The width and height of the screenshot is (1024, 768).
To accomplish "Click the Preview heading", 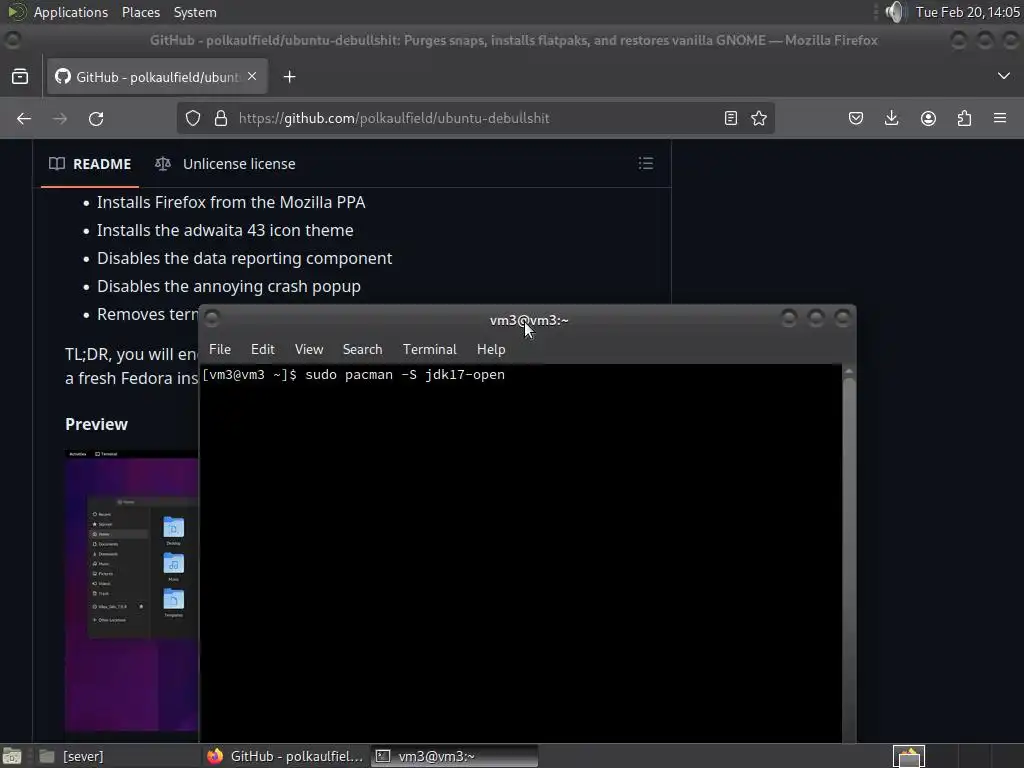I will (97, 424).
